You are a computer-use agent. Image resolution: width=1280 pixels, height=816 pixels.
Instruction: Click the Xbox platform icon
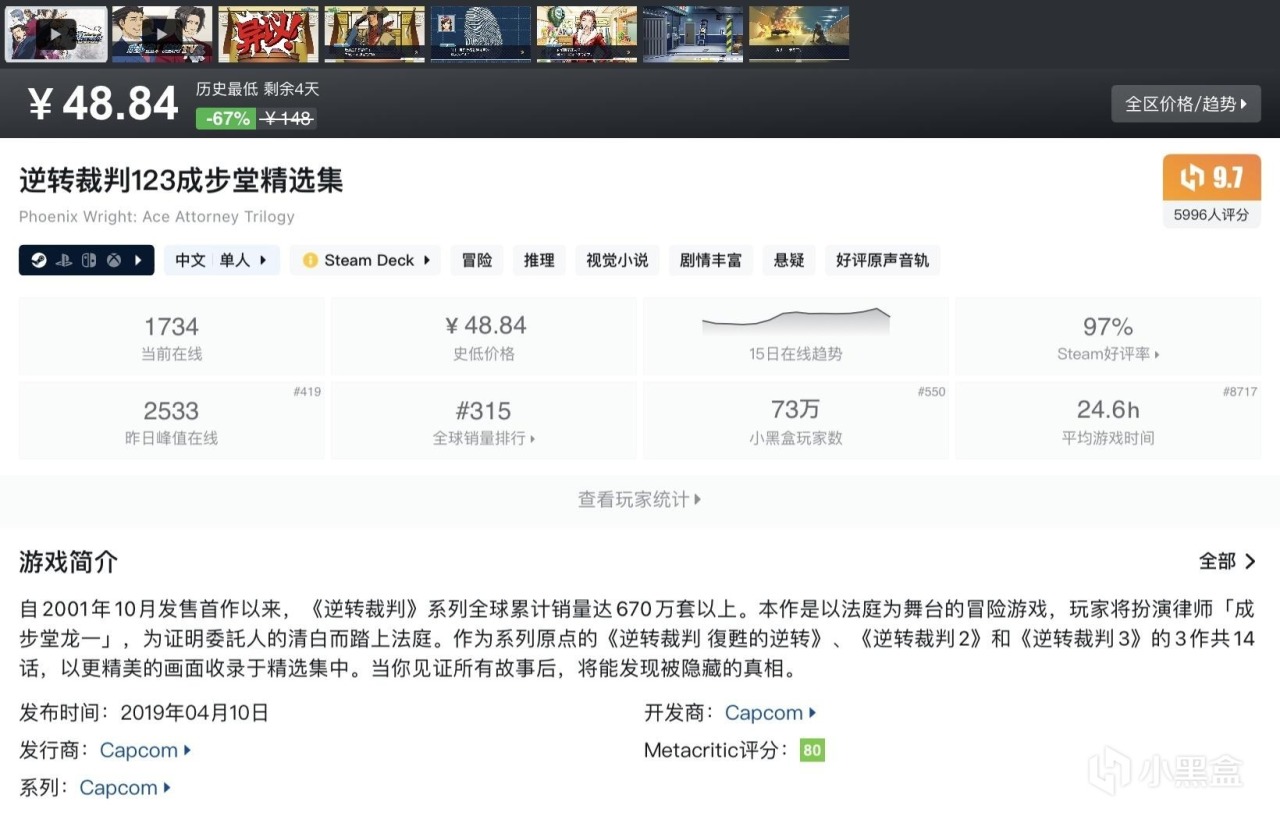[115, 261]
